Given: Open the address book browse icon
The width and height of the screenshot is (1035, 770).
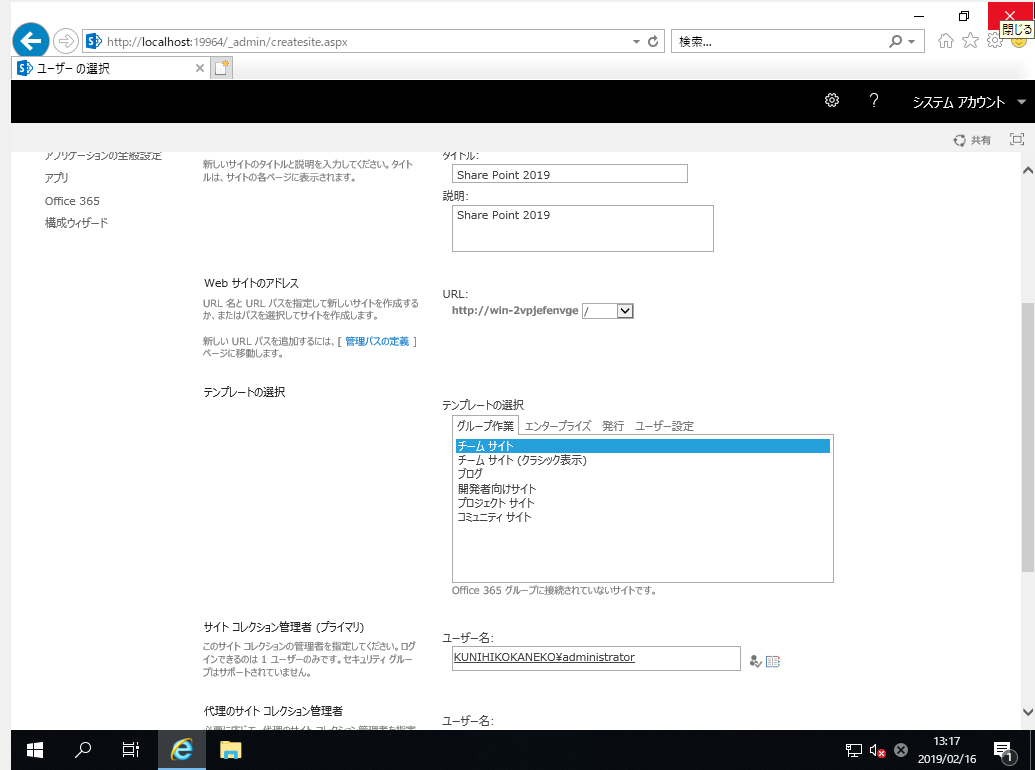Looking at the screenshot, I should pos(773,660).
